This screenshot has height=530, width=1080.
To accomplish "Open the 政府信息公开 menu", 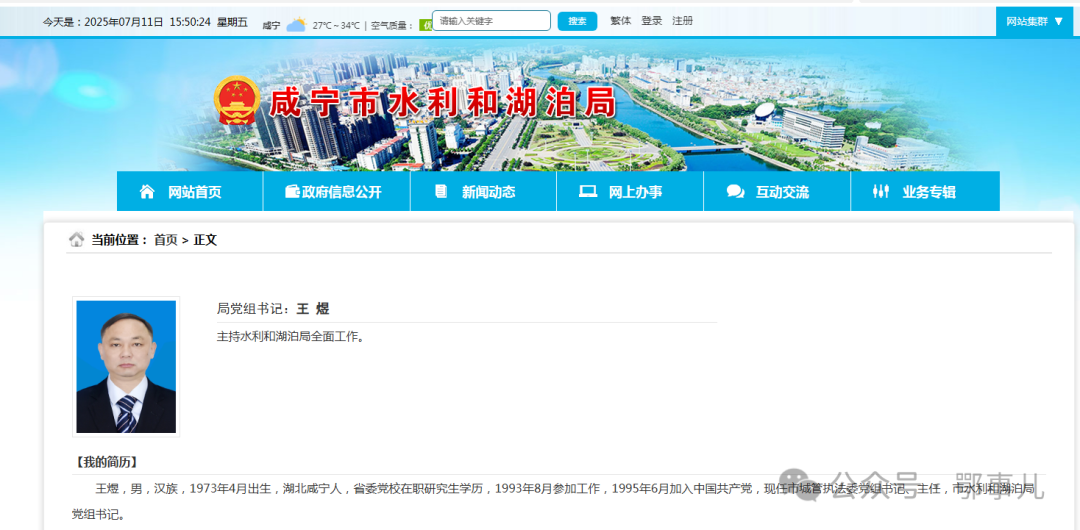I will click(x=337, y=192).
